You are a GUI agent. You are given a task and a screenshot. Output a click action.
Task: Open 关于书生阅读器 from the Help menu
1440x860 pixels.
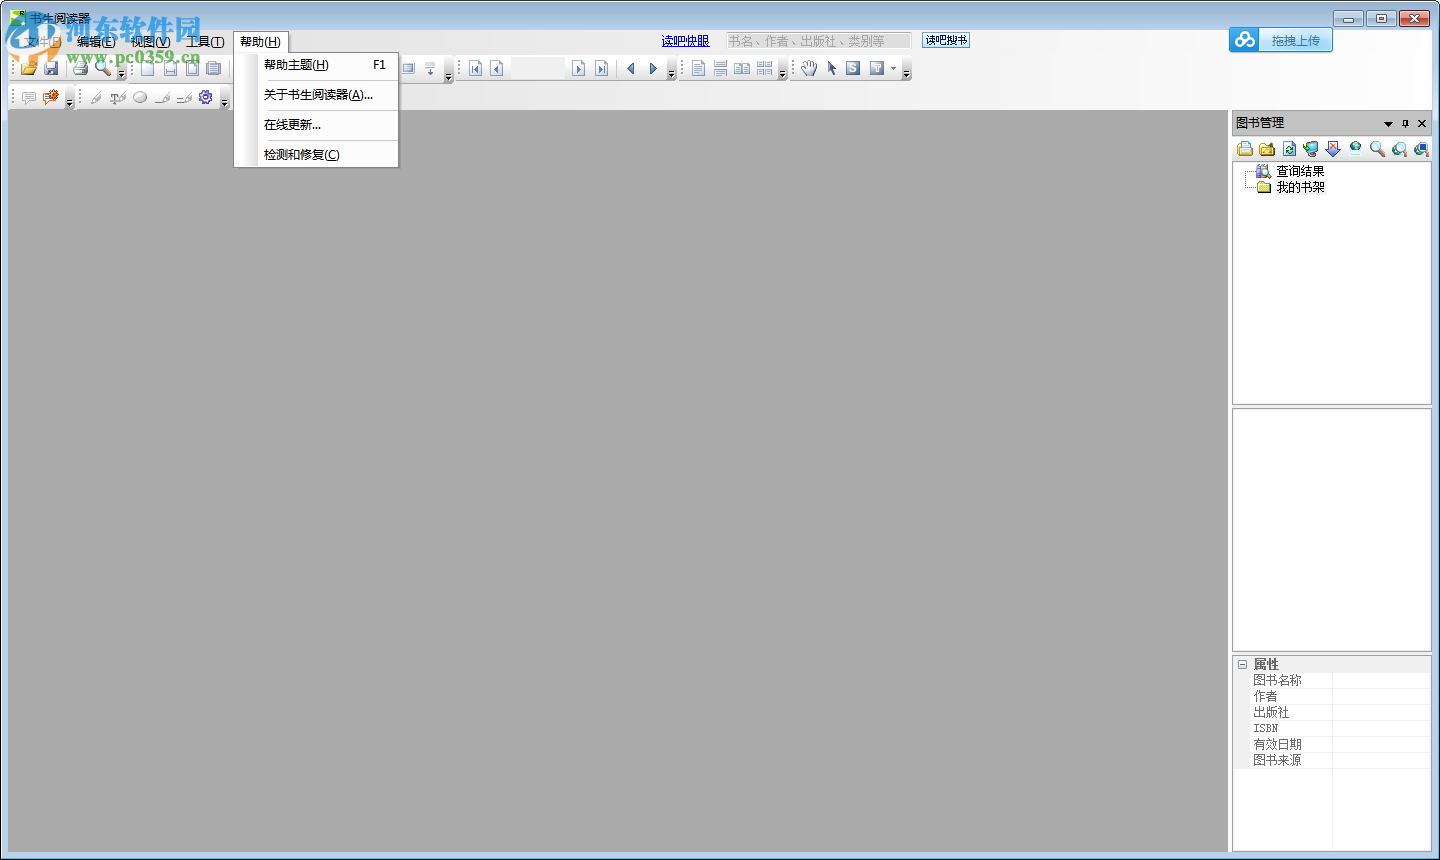(316, 95)
